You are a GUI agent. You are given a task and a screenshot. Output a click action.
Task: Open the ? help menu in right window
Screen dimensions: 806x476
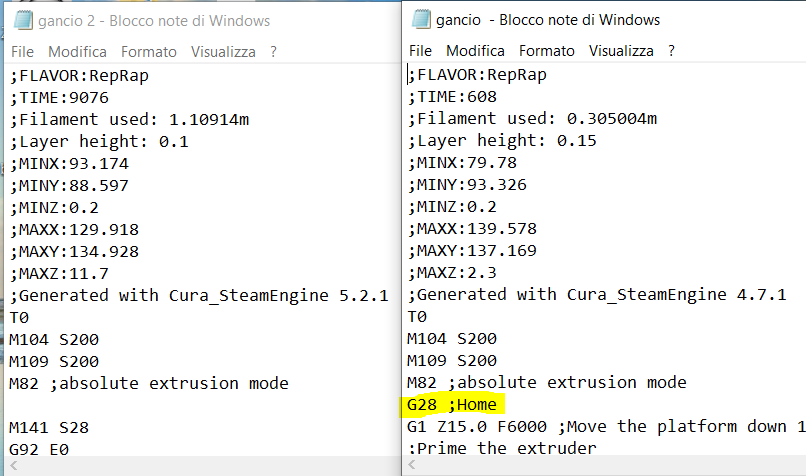pyautogui.click(x=671, y=51)
